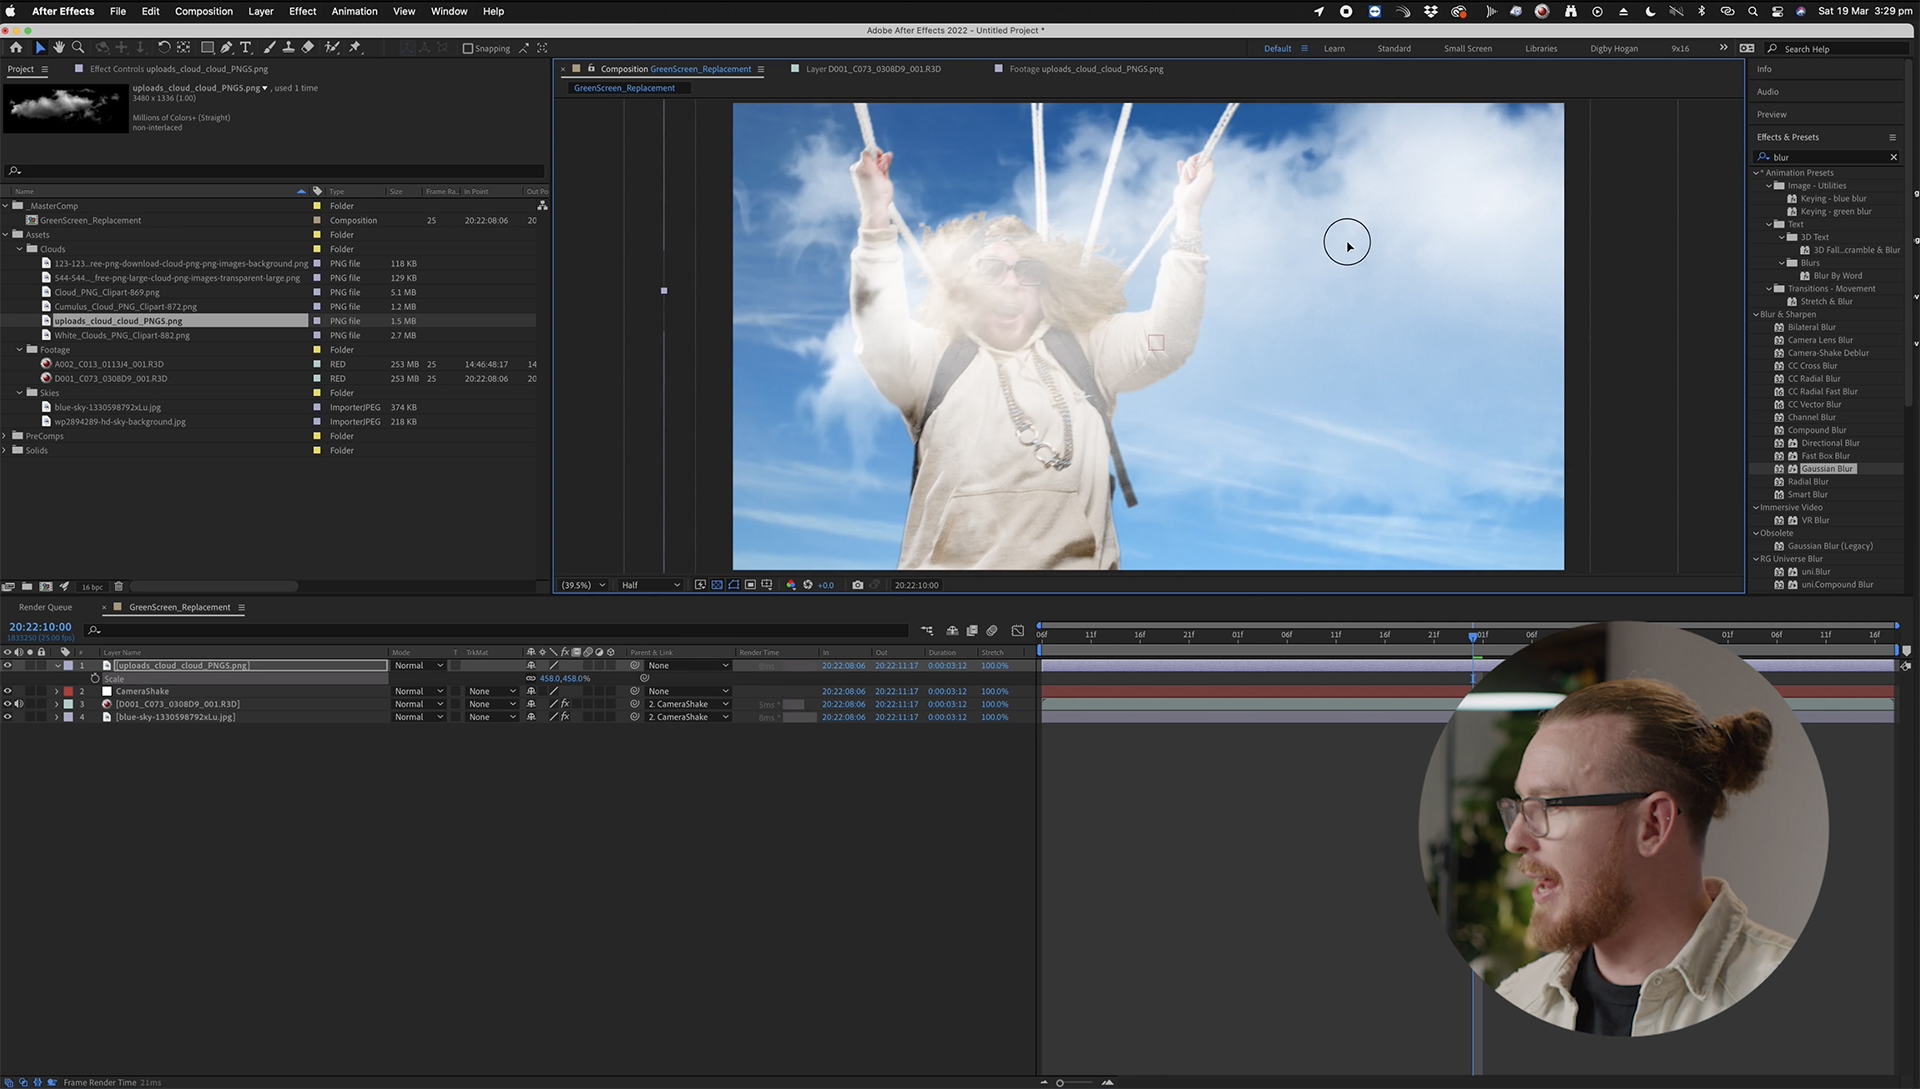The image size is (1920, 1089).
Task: Collapse Blur & Sharpen effects category
Action: coord(1756,314)
